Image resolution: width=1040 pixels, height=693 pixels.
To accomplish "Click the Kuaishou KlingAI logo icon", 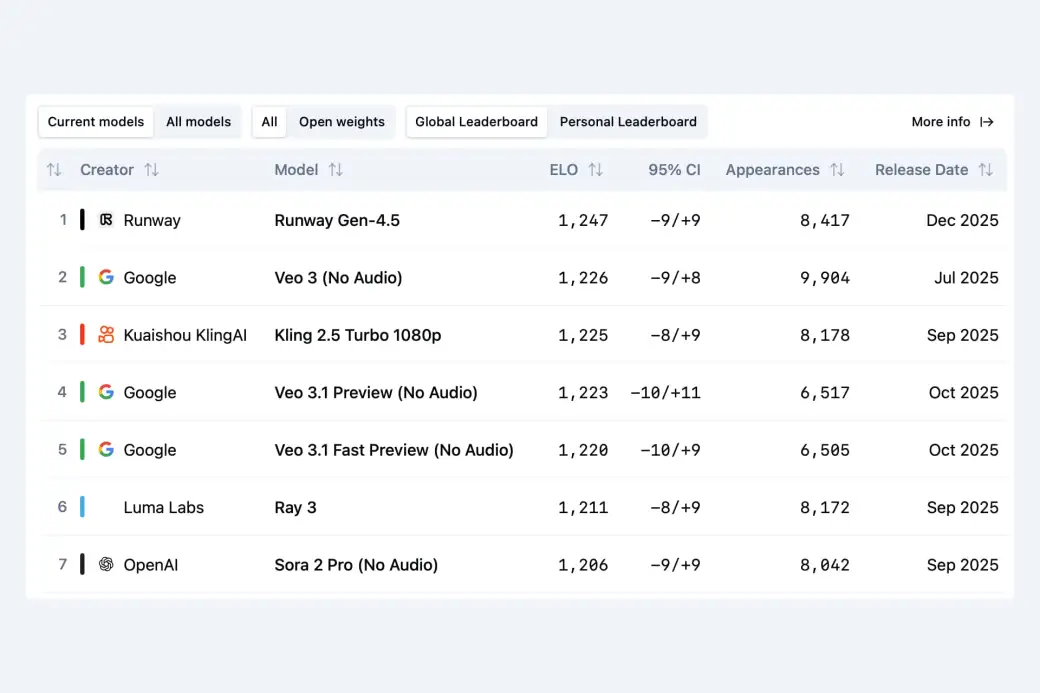I will tap(106, 335).
